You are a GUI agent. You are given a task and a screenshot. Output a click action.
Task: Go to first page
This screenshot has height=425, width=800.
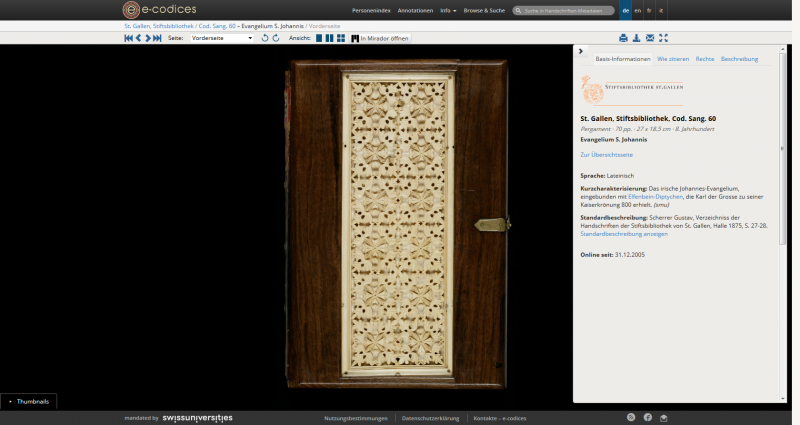[x=129, y=38]
